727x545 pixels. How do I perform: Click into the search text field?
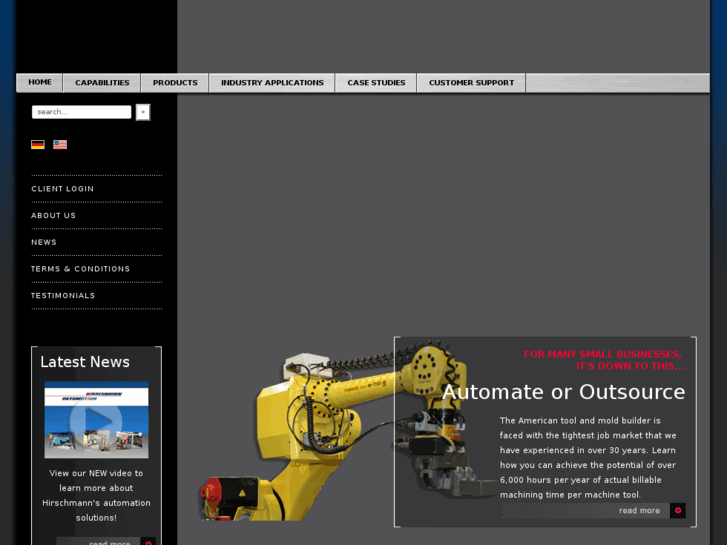[81, 112]
